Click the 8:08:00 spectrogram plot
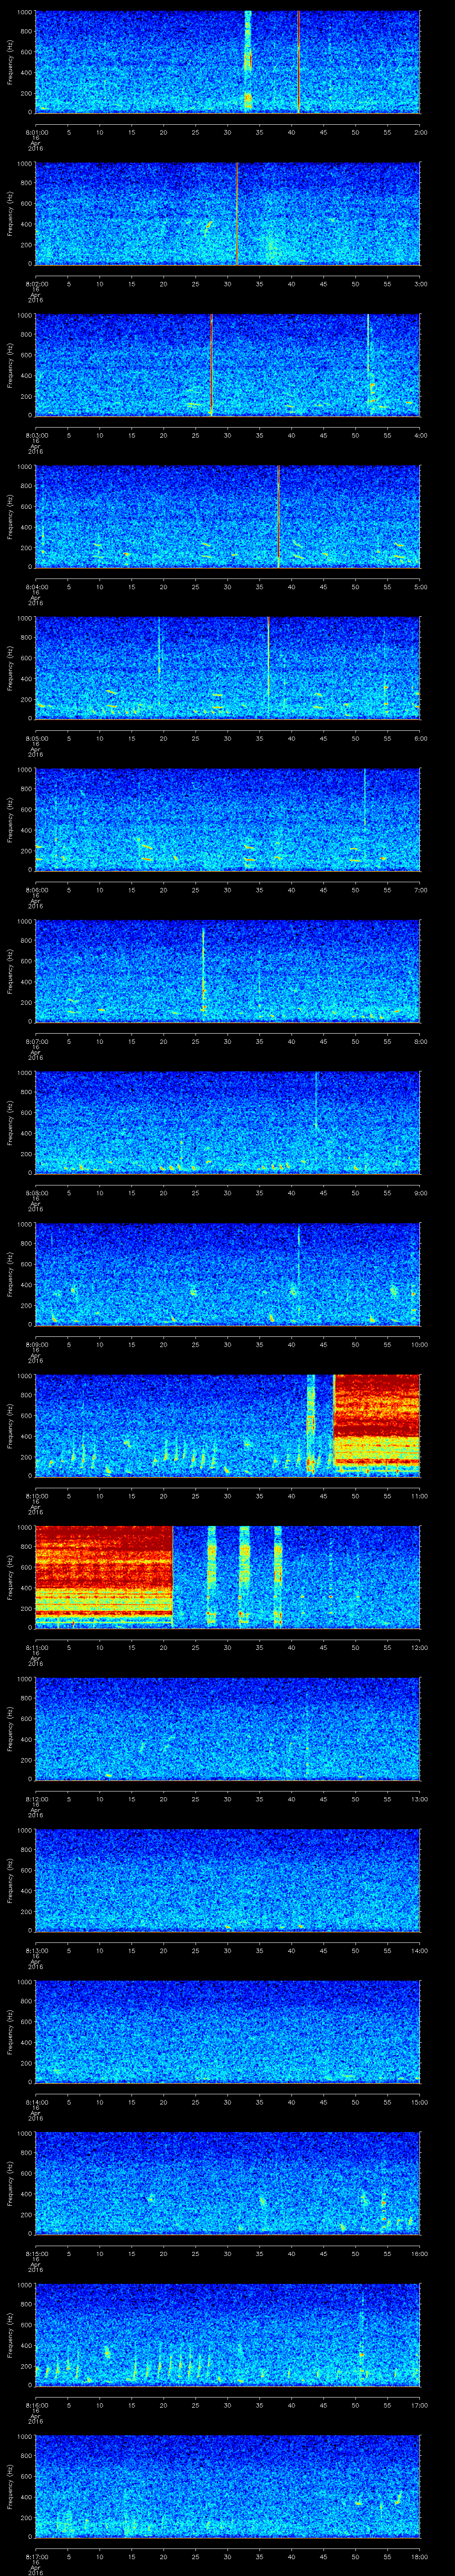The width and height of the screenshot is (455, 2576). (227, 1123)
